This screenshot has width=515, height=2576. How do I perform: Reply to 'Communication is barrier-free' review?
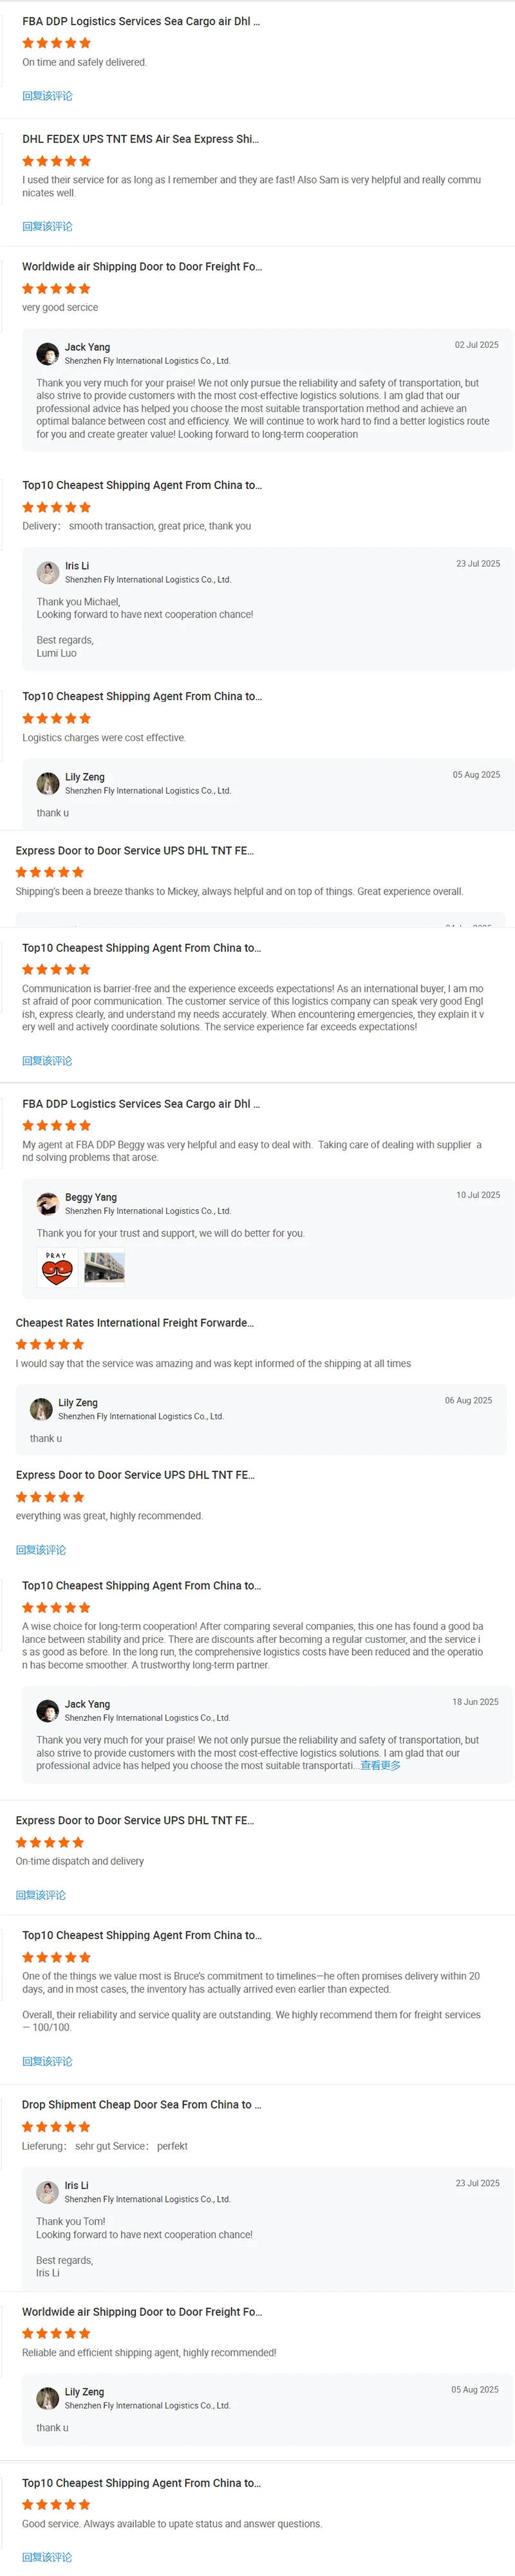pos(47,1060)
